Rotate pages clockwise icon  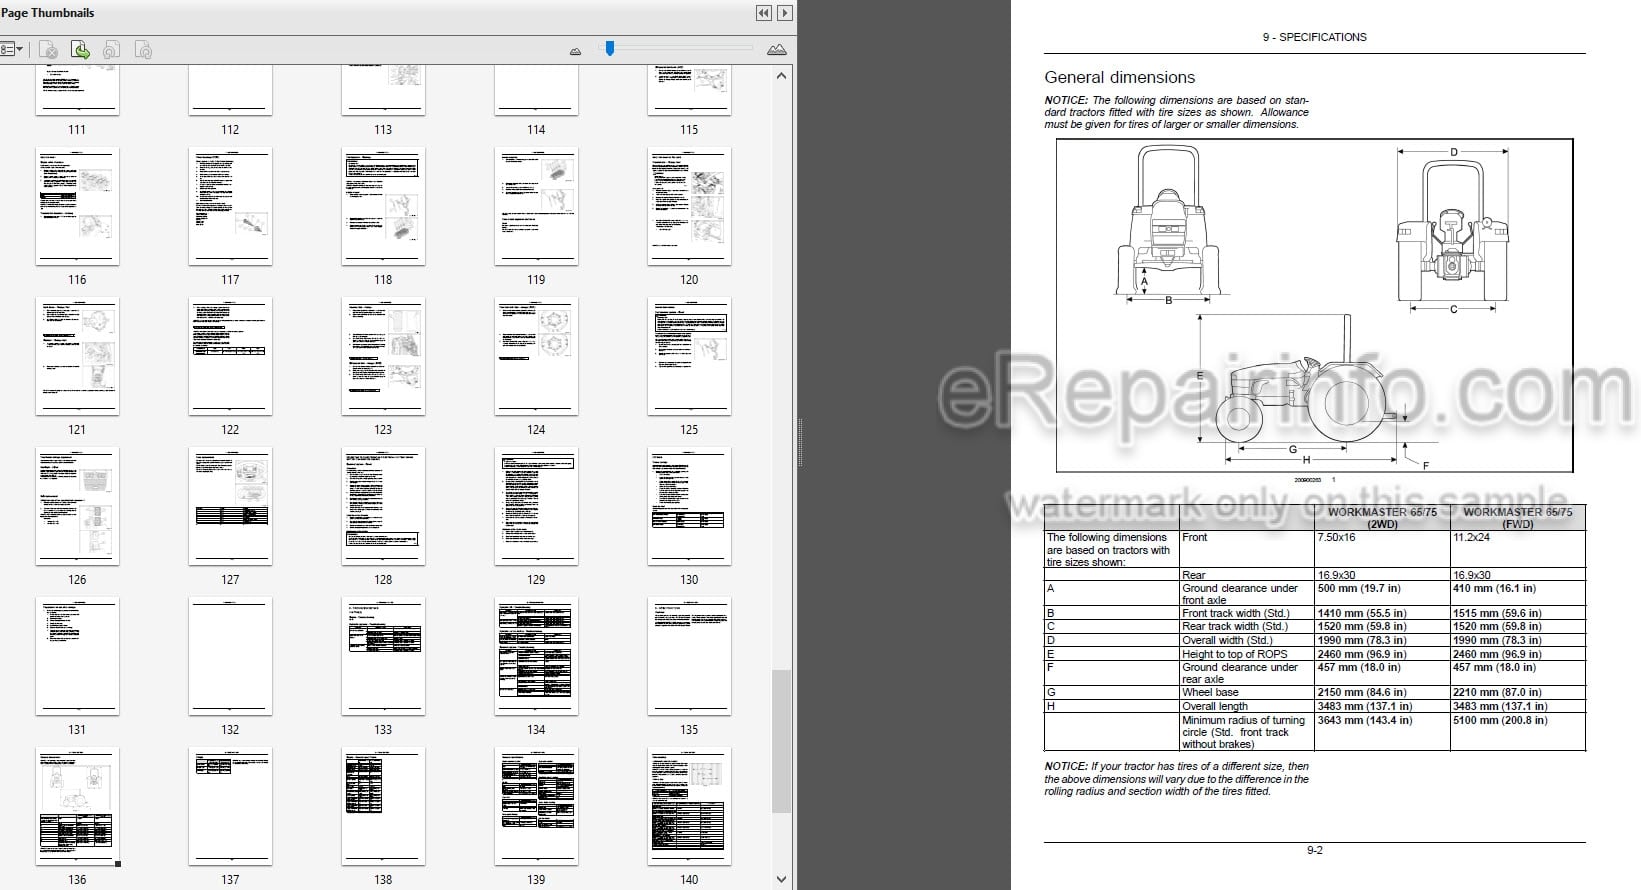click(x=143, y=49)
